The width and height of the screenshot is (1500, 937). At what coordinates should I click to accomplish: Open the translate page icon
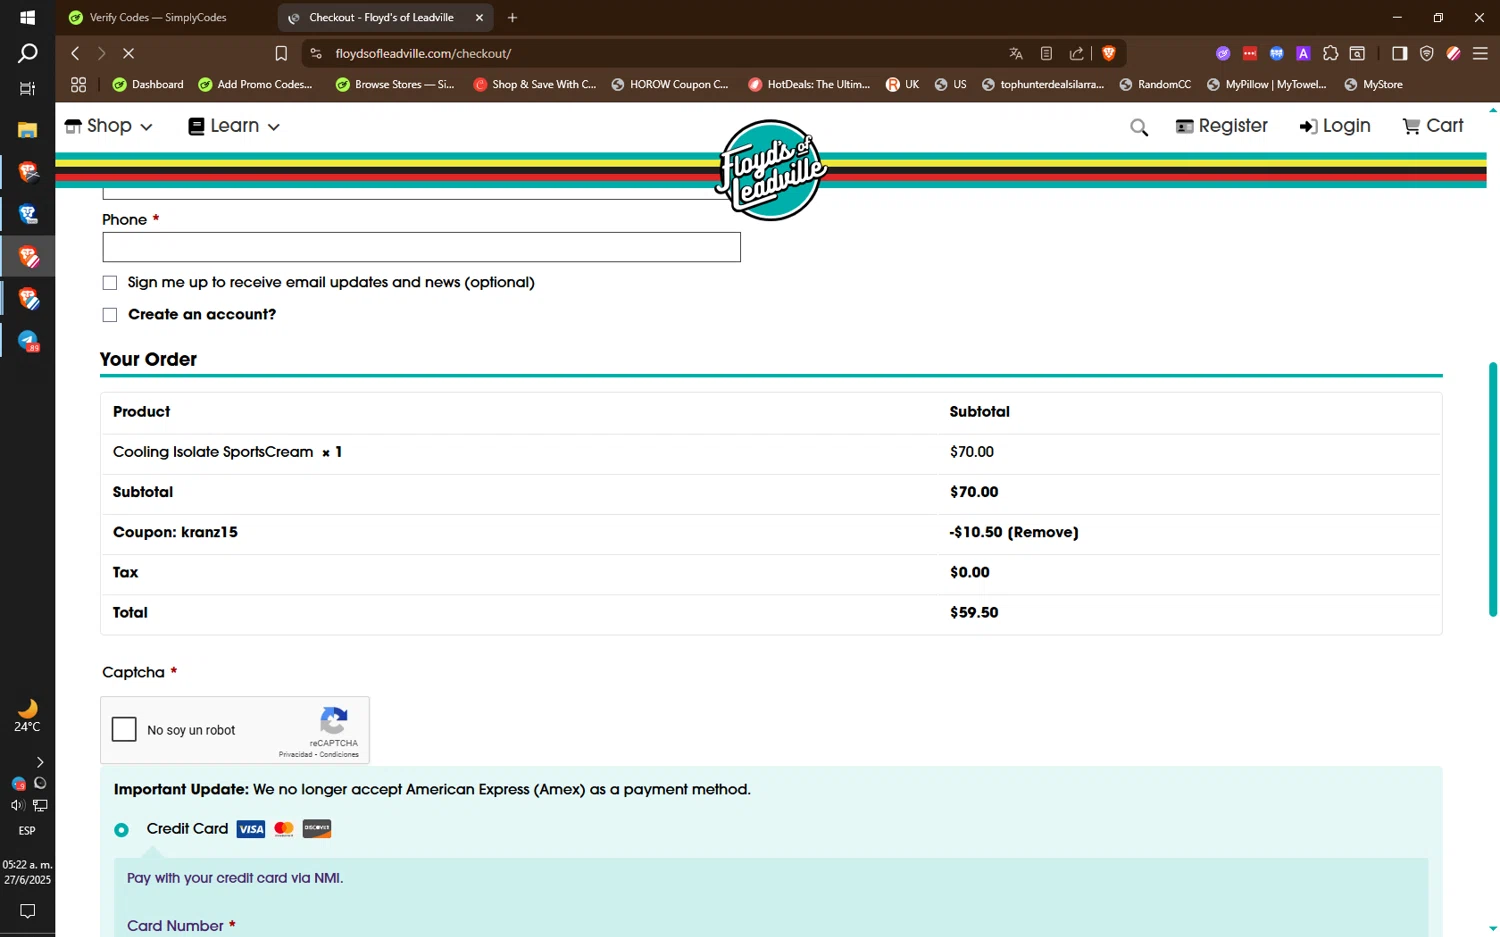click(x=1016, y=54)
